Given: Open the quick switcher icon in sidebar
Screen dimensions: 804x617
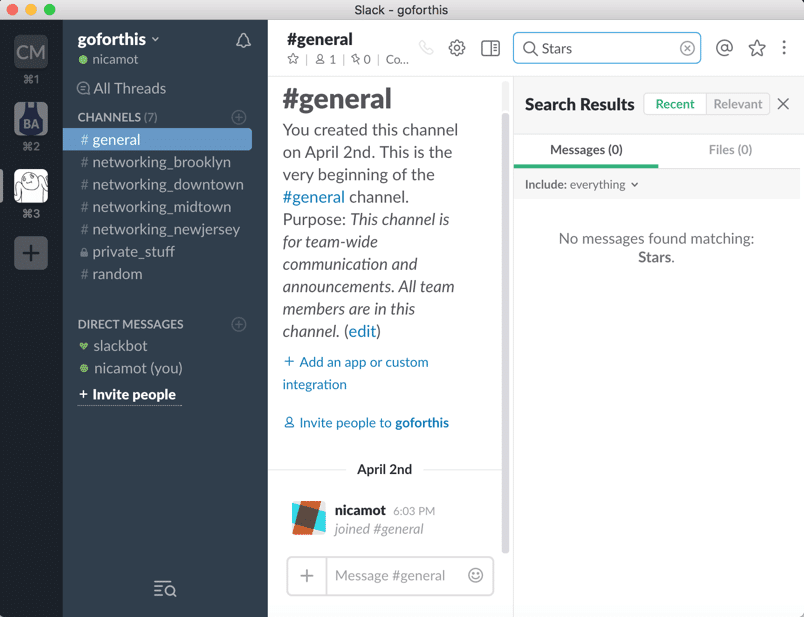Looking at the screenshot, I should click(x=165, y=589).
